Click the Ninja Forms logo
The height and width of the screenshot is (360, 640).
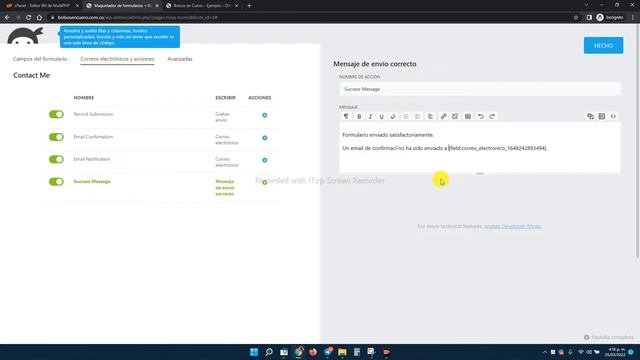[x=25, y=36]
